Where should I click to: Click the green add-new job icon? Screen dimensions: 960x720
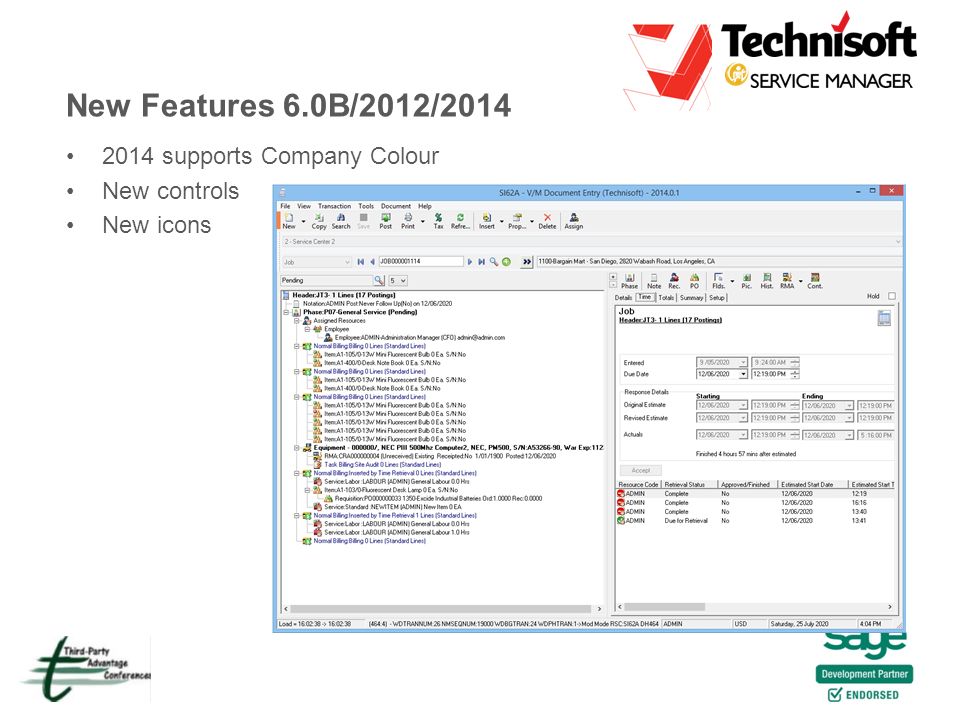click(x=506, y=262)
